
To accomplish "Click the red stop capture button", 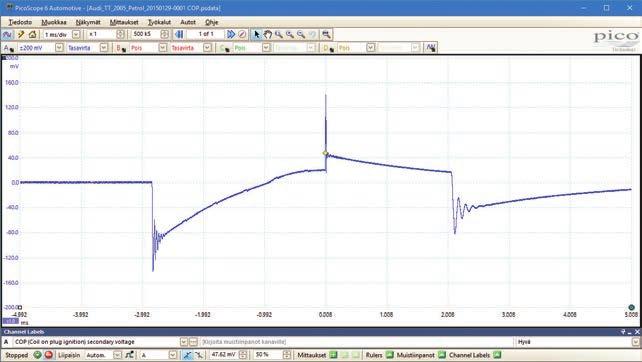I will pos(48,355).
